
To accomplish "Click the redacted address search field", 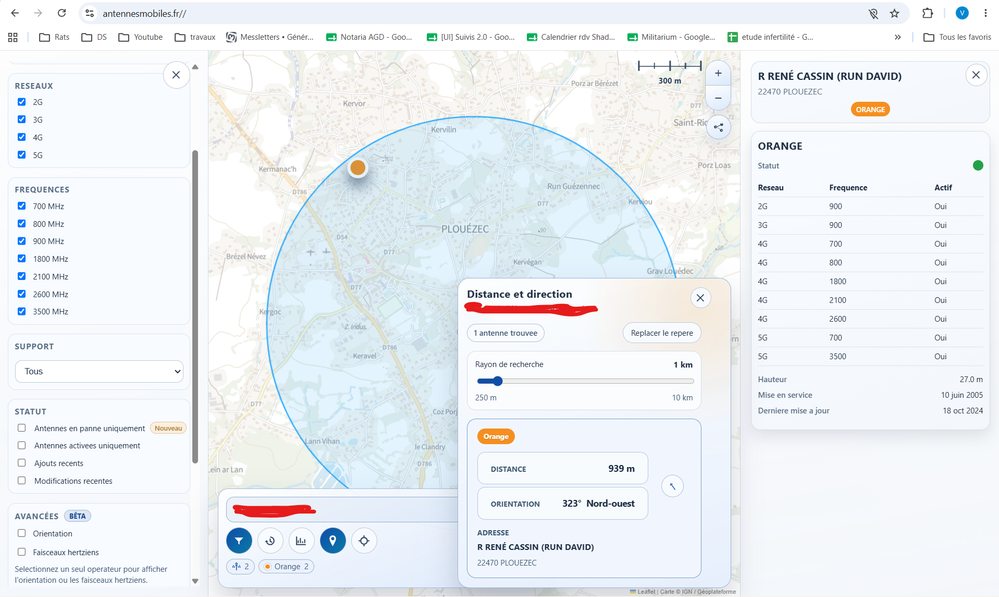I will (342, 510).
